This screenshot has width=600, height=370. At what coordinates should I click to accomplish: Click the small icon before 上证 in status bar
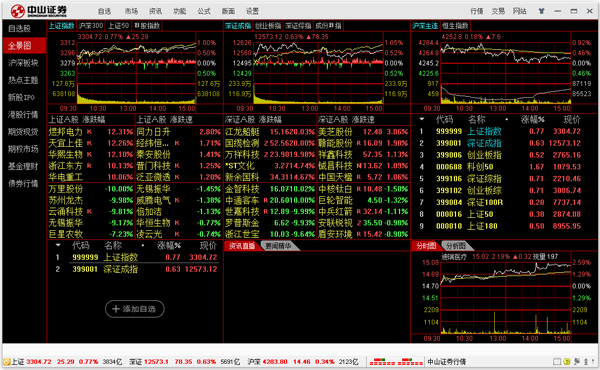6,362
